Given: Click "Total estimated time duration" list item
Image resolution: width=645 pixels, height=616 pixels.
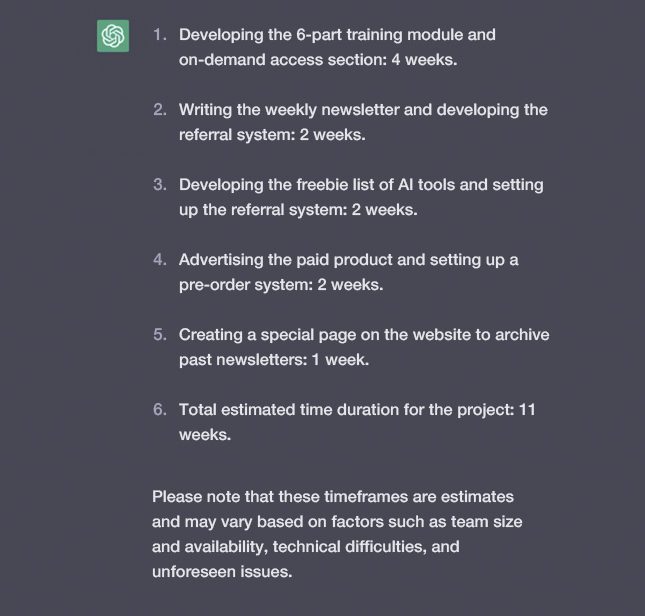Looking at the screenshot, I should pyautogui.click(x=357, y=422).
